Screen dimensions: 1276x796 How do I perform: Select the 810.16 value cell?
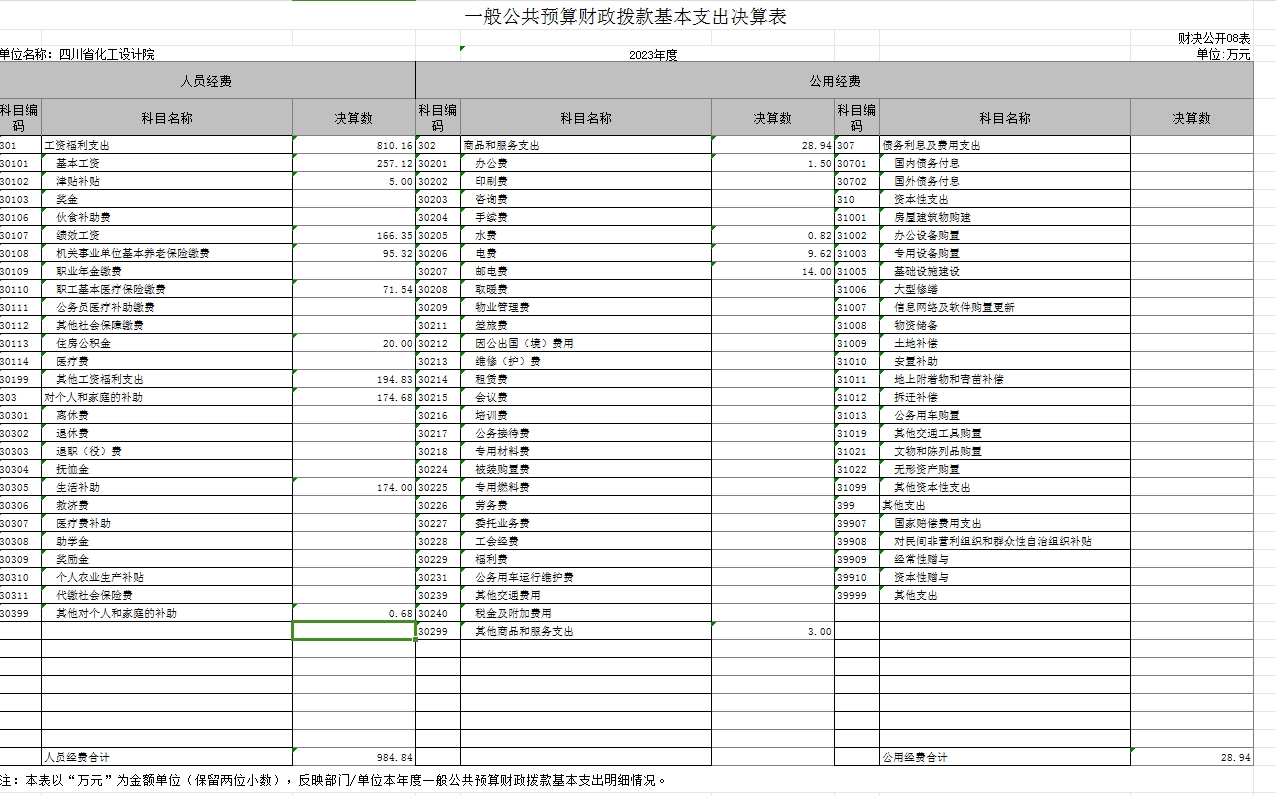coord(354,145)
